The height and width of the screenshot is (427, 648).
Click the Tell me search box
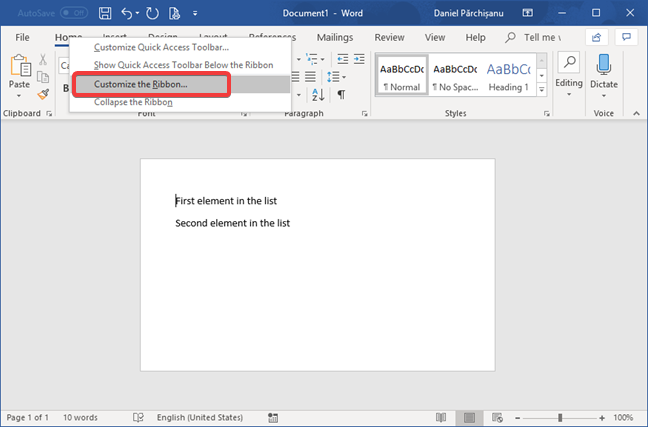coord(533,37)
